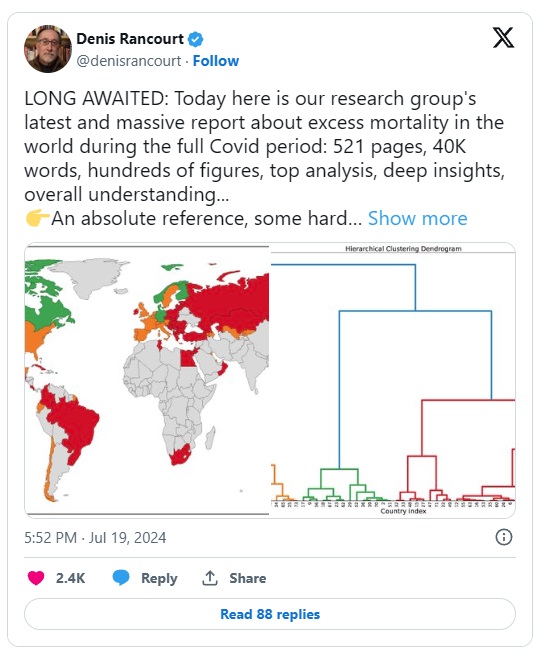
Task: Click the 2.4K likes count
Action: 70,578
